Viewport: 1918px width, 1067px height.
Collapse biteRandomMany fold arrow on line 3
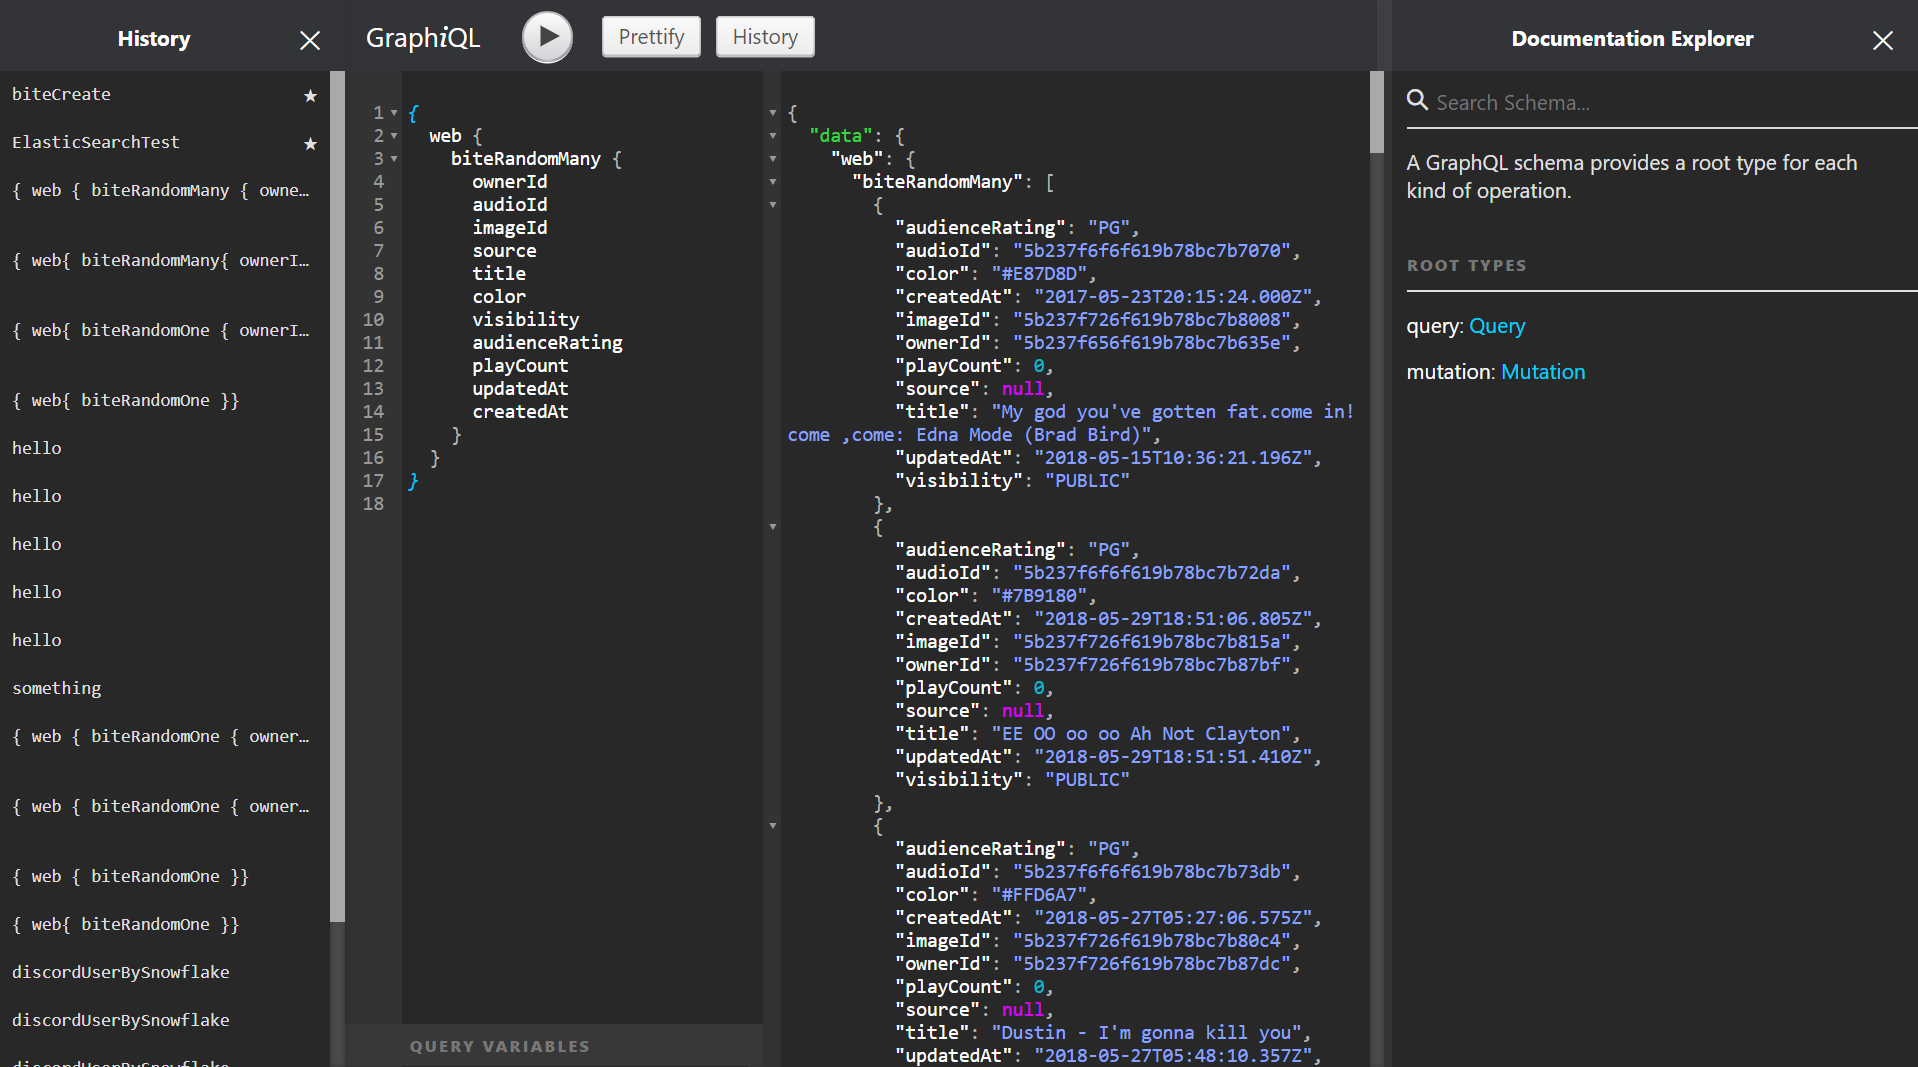(394, 159)
